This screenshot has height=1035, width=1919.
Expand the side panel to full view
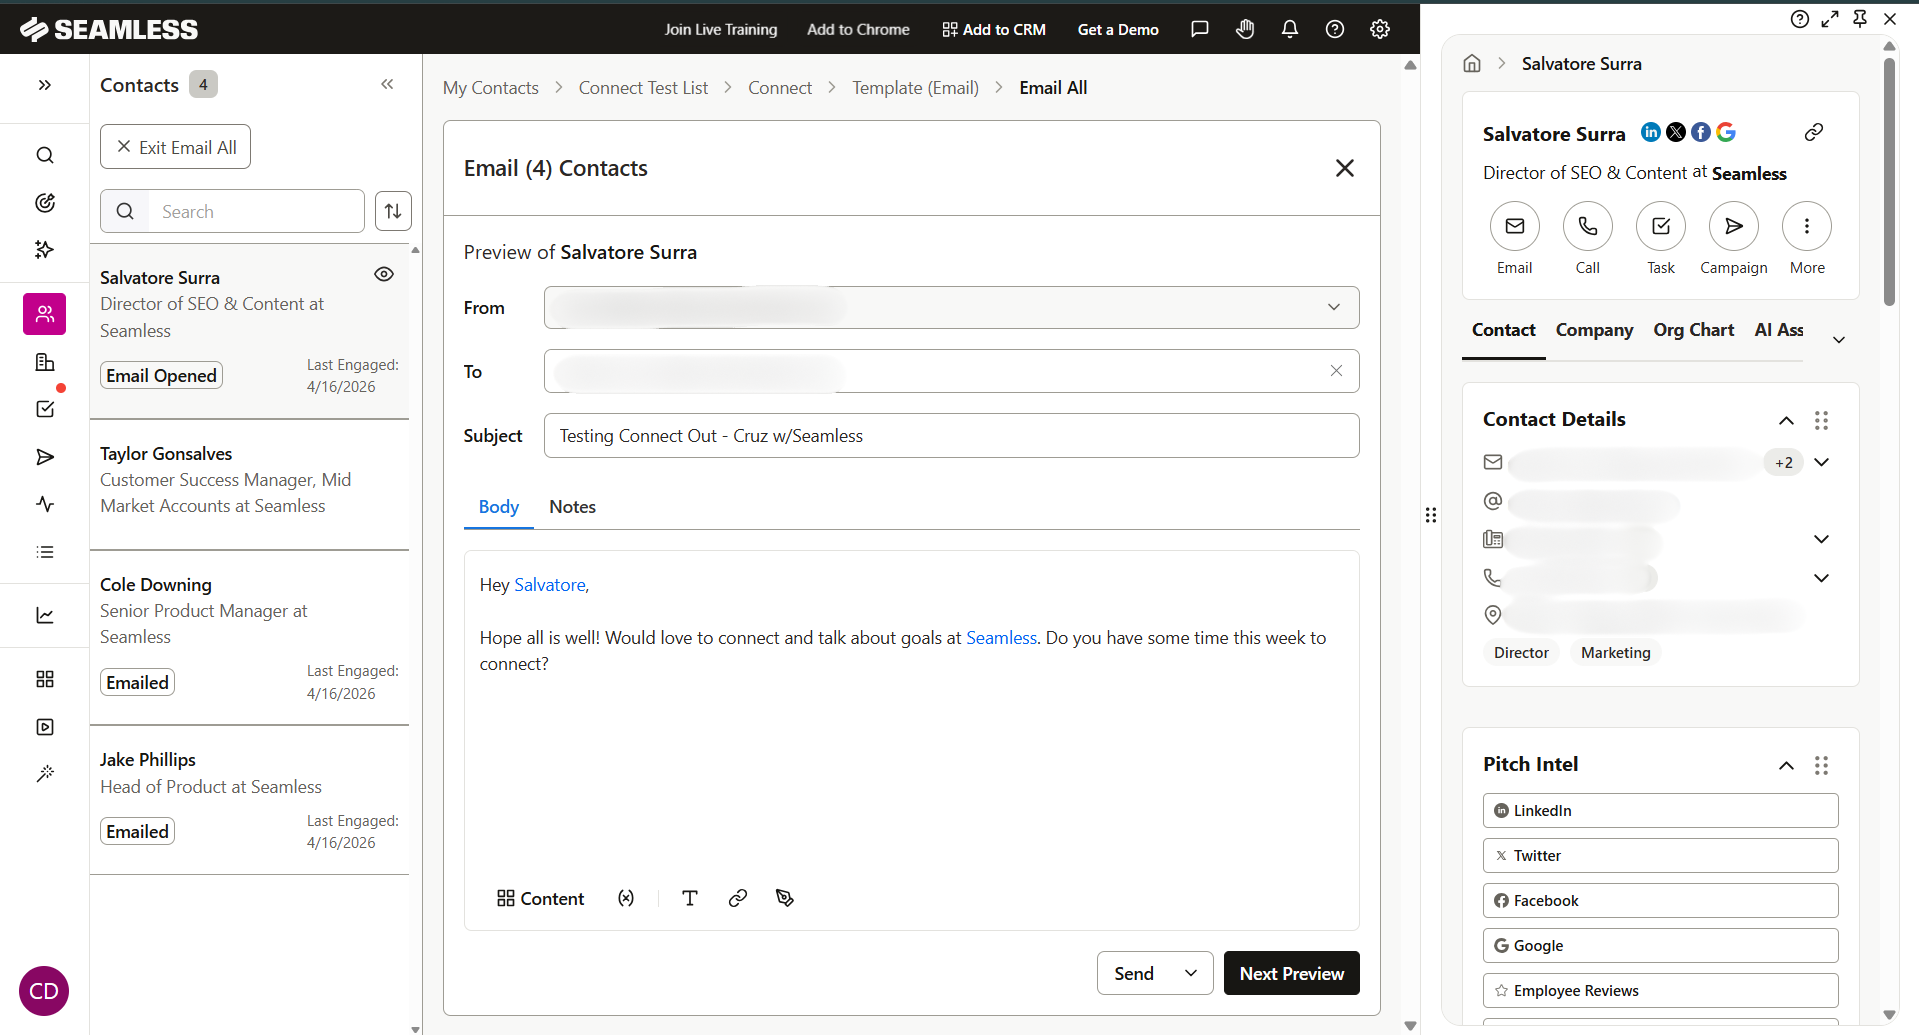1830,18
